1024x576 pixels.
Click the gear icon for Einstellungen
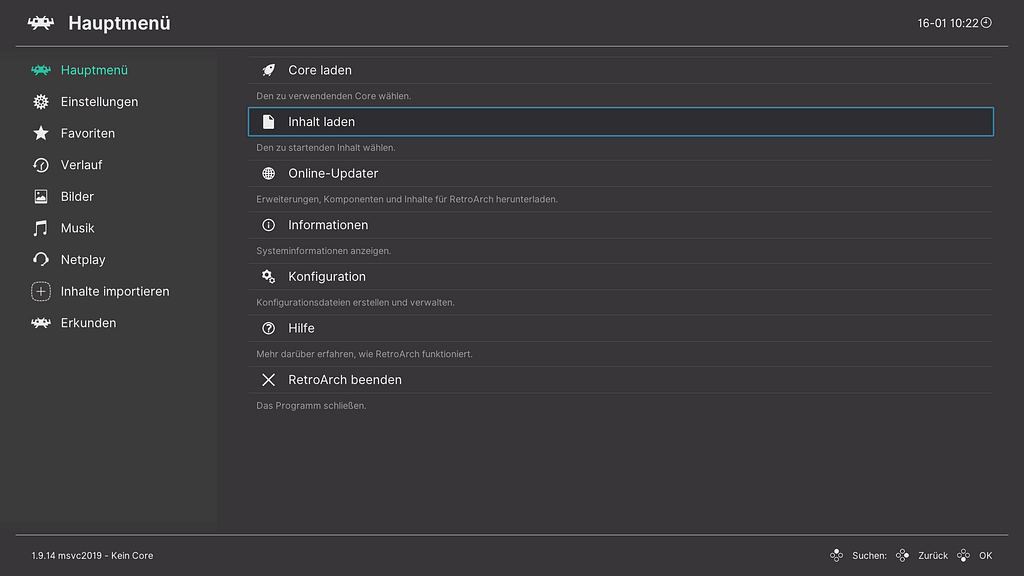pos(41,102)
